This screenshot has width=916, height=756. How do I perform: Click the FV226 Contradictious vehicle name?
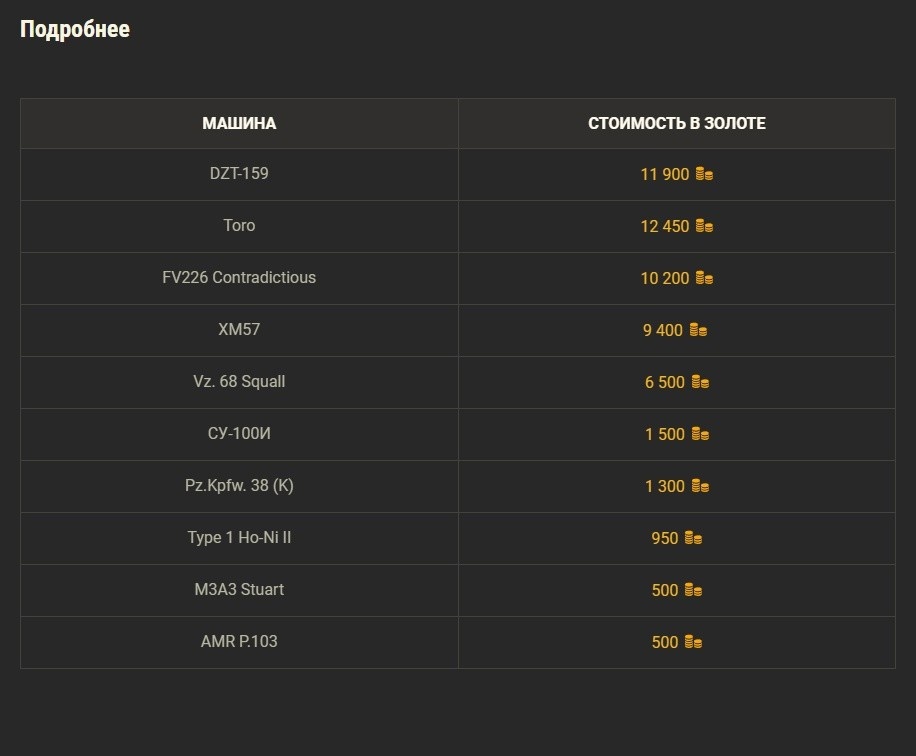239,278
